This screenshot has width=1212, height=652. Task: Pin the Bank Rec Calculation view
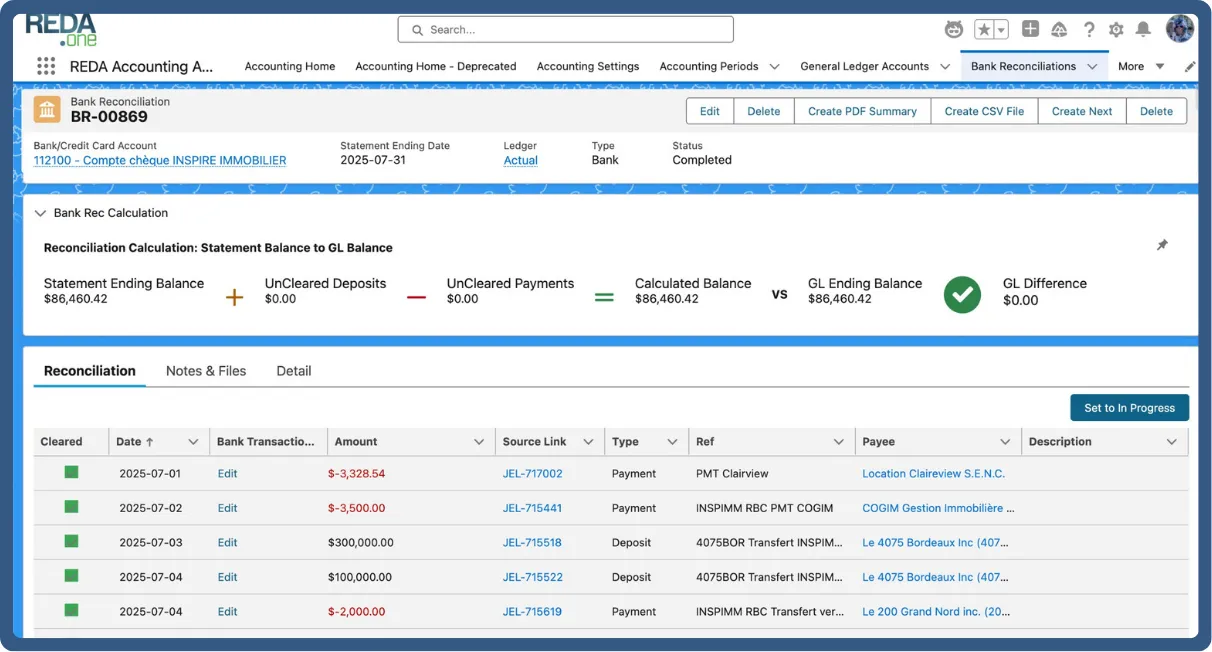pyautogui.click(x=1162, y=244)
